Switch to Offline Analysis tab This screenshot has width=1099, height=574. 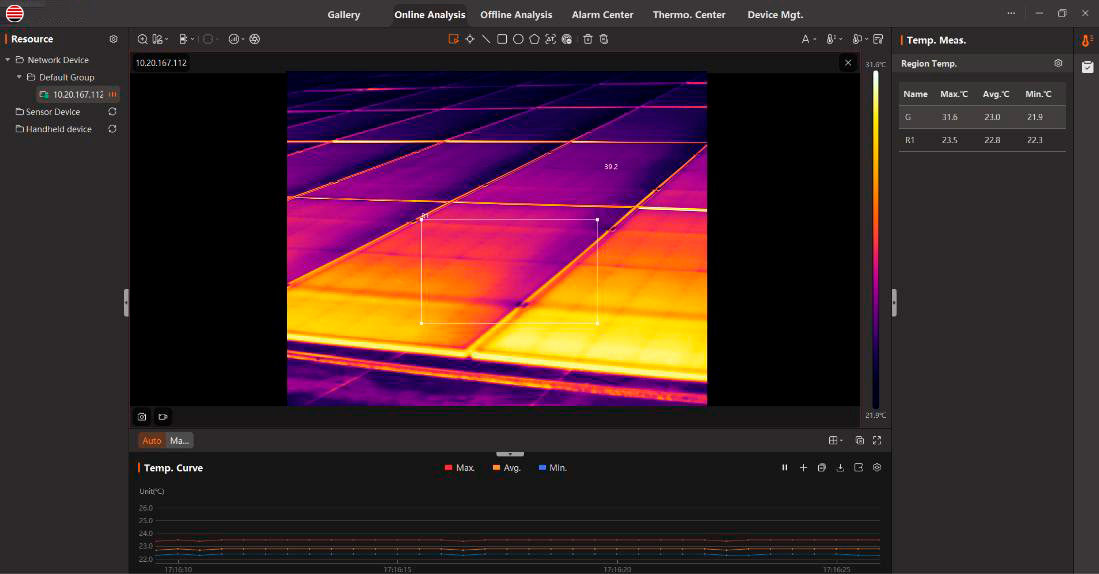pos(516,15)
